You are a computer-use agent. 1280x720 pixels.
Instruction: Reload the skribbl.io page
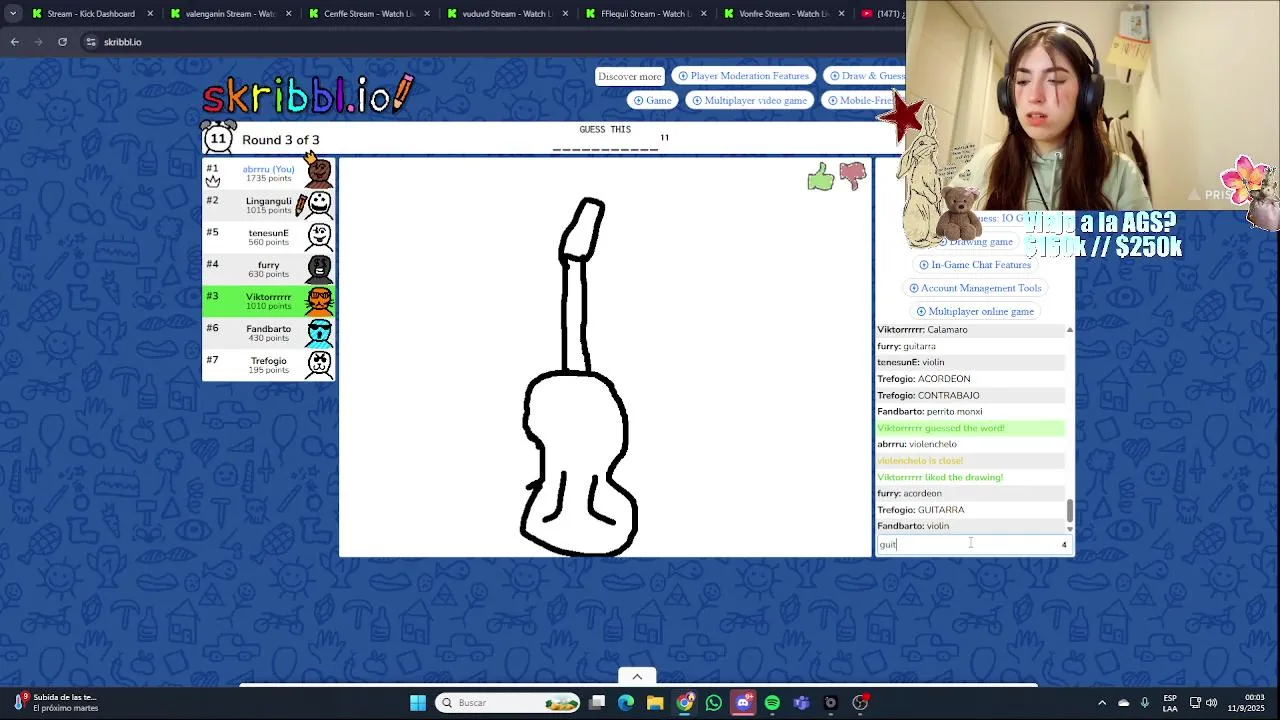click(62, 42)
